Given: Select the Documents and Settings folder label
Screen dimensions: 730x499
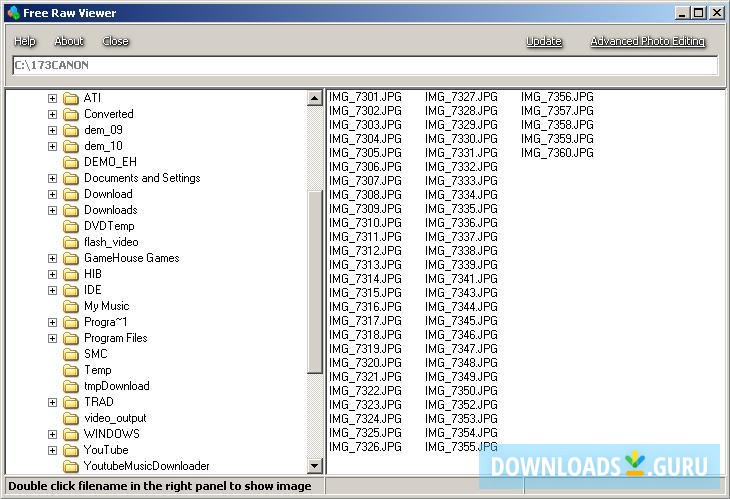Looking at the screenshot, I should pyautogui.click(x=142, y=178).
